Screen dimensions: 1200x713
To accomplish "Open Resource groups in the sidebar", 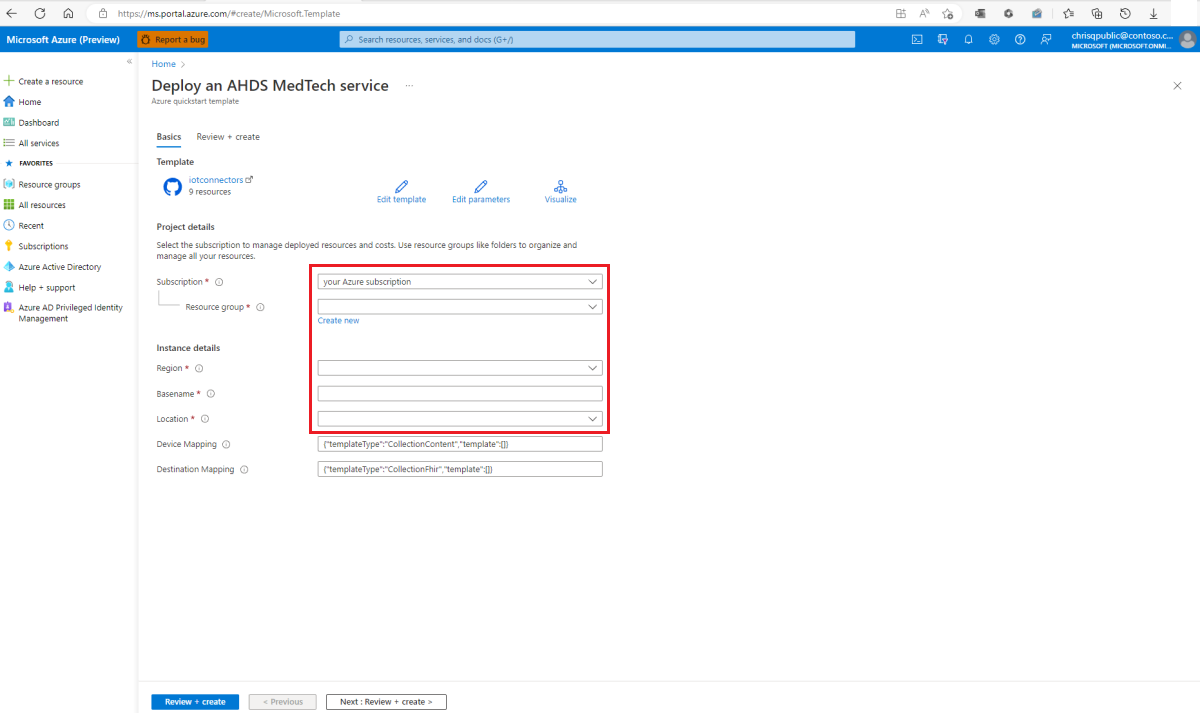I will coord(49,184).
